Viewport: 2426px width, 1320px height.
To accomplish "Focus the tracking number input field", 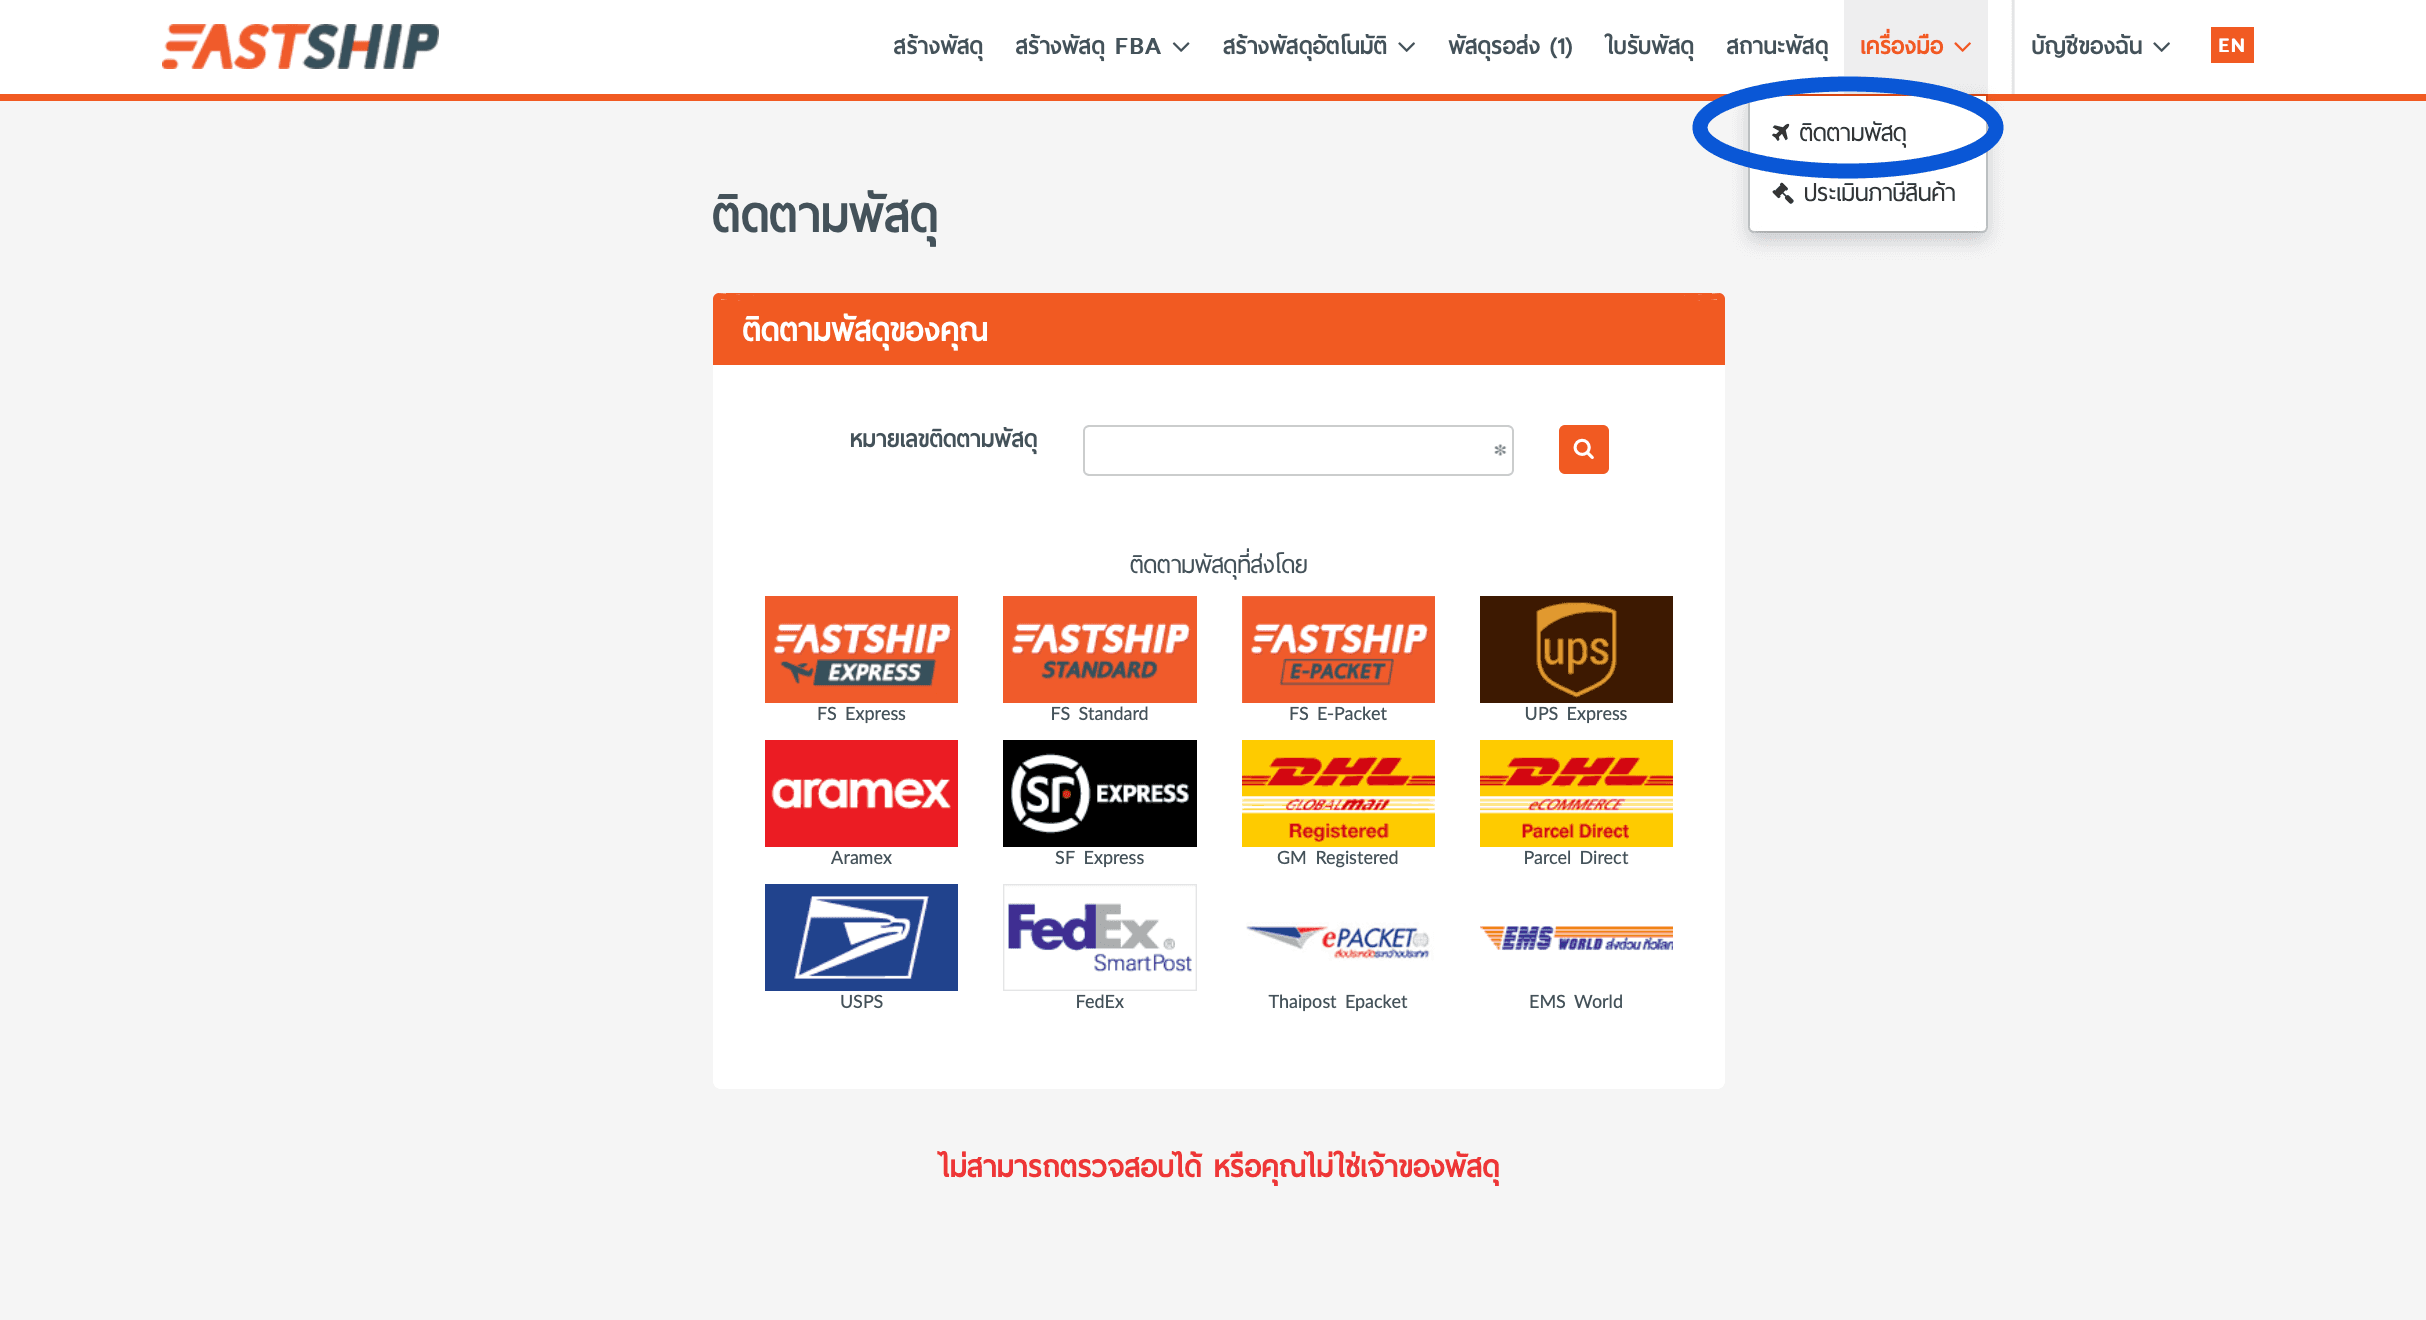I will pos(1298,450).
